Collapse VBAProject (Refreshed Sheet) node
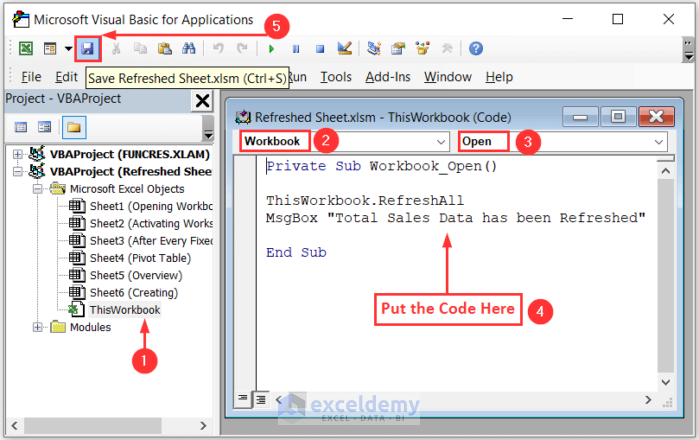This screenshot has height=440, width=699. 17,172
